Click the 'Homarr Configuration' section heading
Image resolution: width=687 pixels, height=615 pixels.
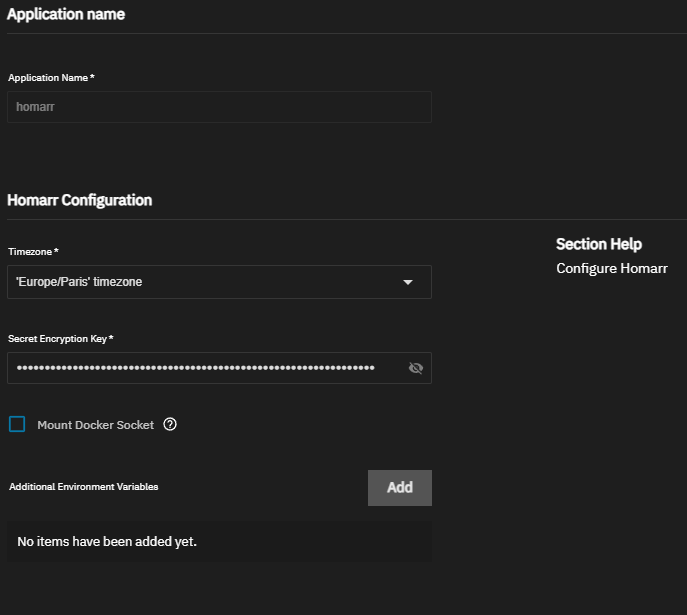pyautogui.click(x=79, y=200)
